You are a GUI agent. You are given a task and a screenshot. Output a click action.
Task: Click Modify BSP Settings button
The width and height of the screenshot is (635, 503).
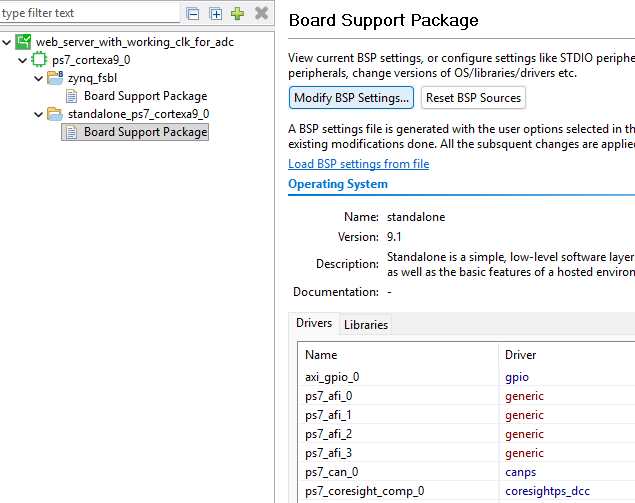click(x=352, y=98)
